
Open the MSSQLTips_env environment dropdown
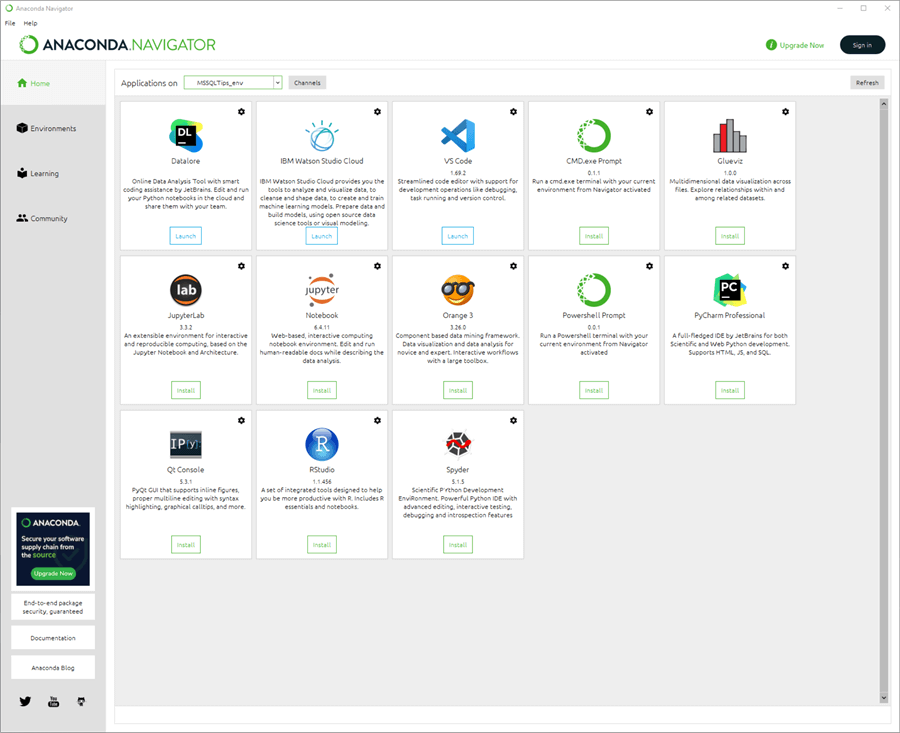click(x=232, y=83)
